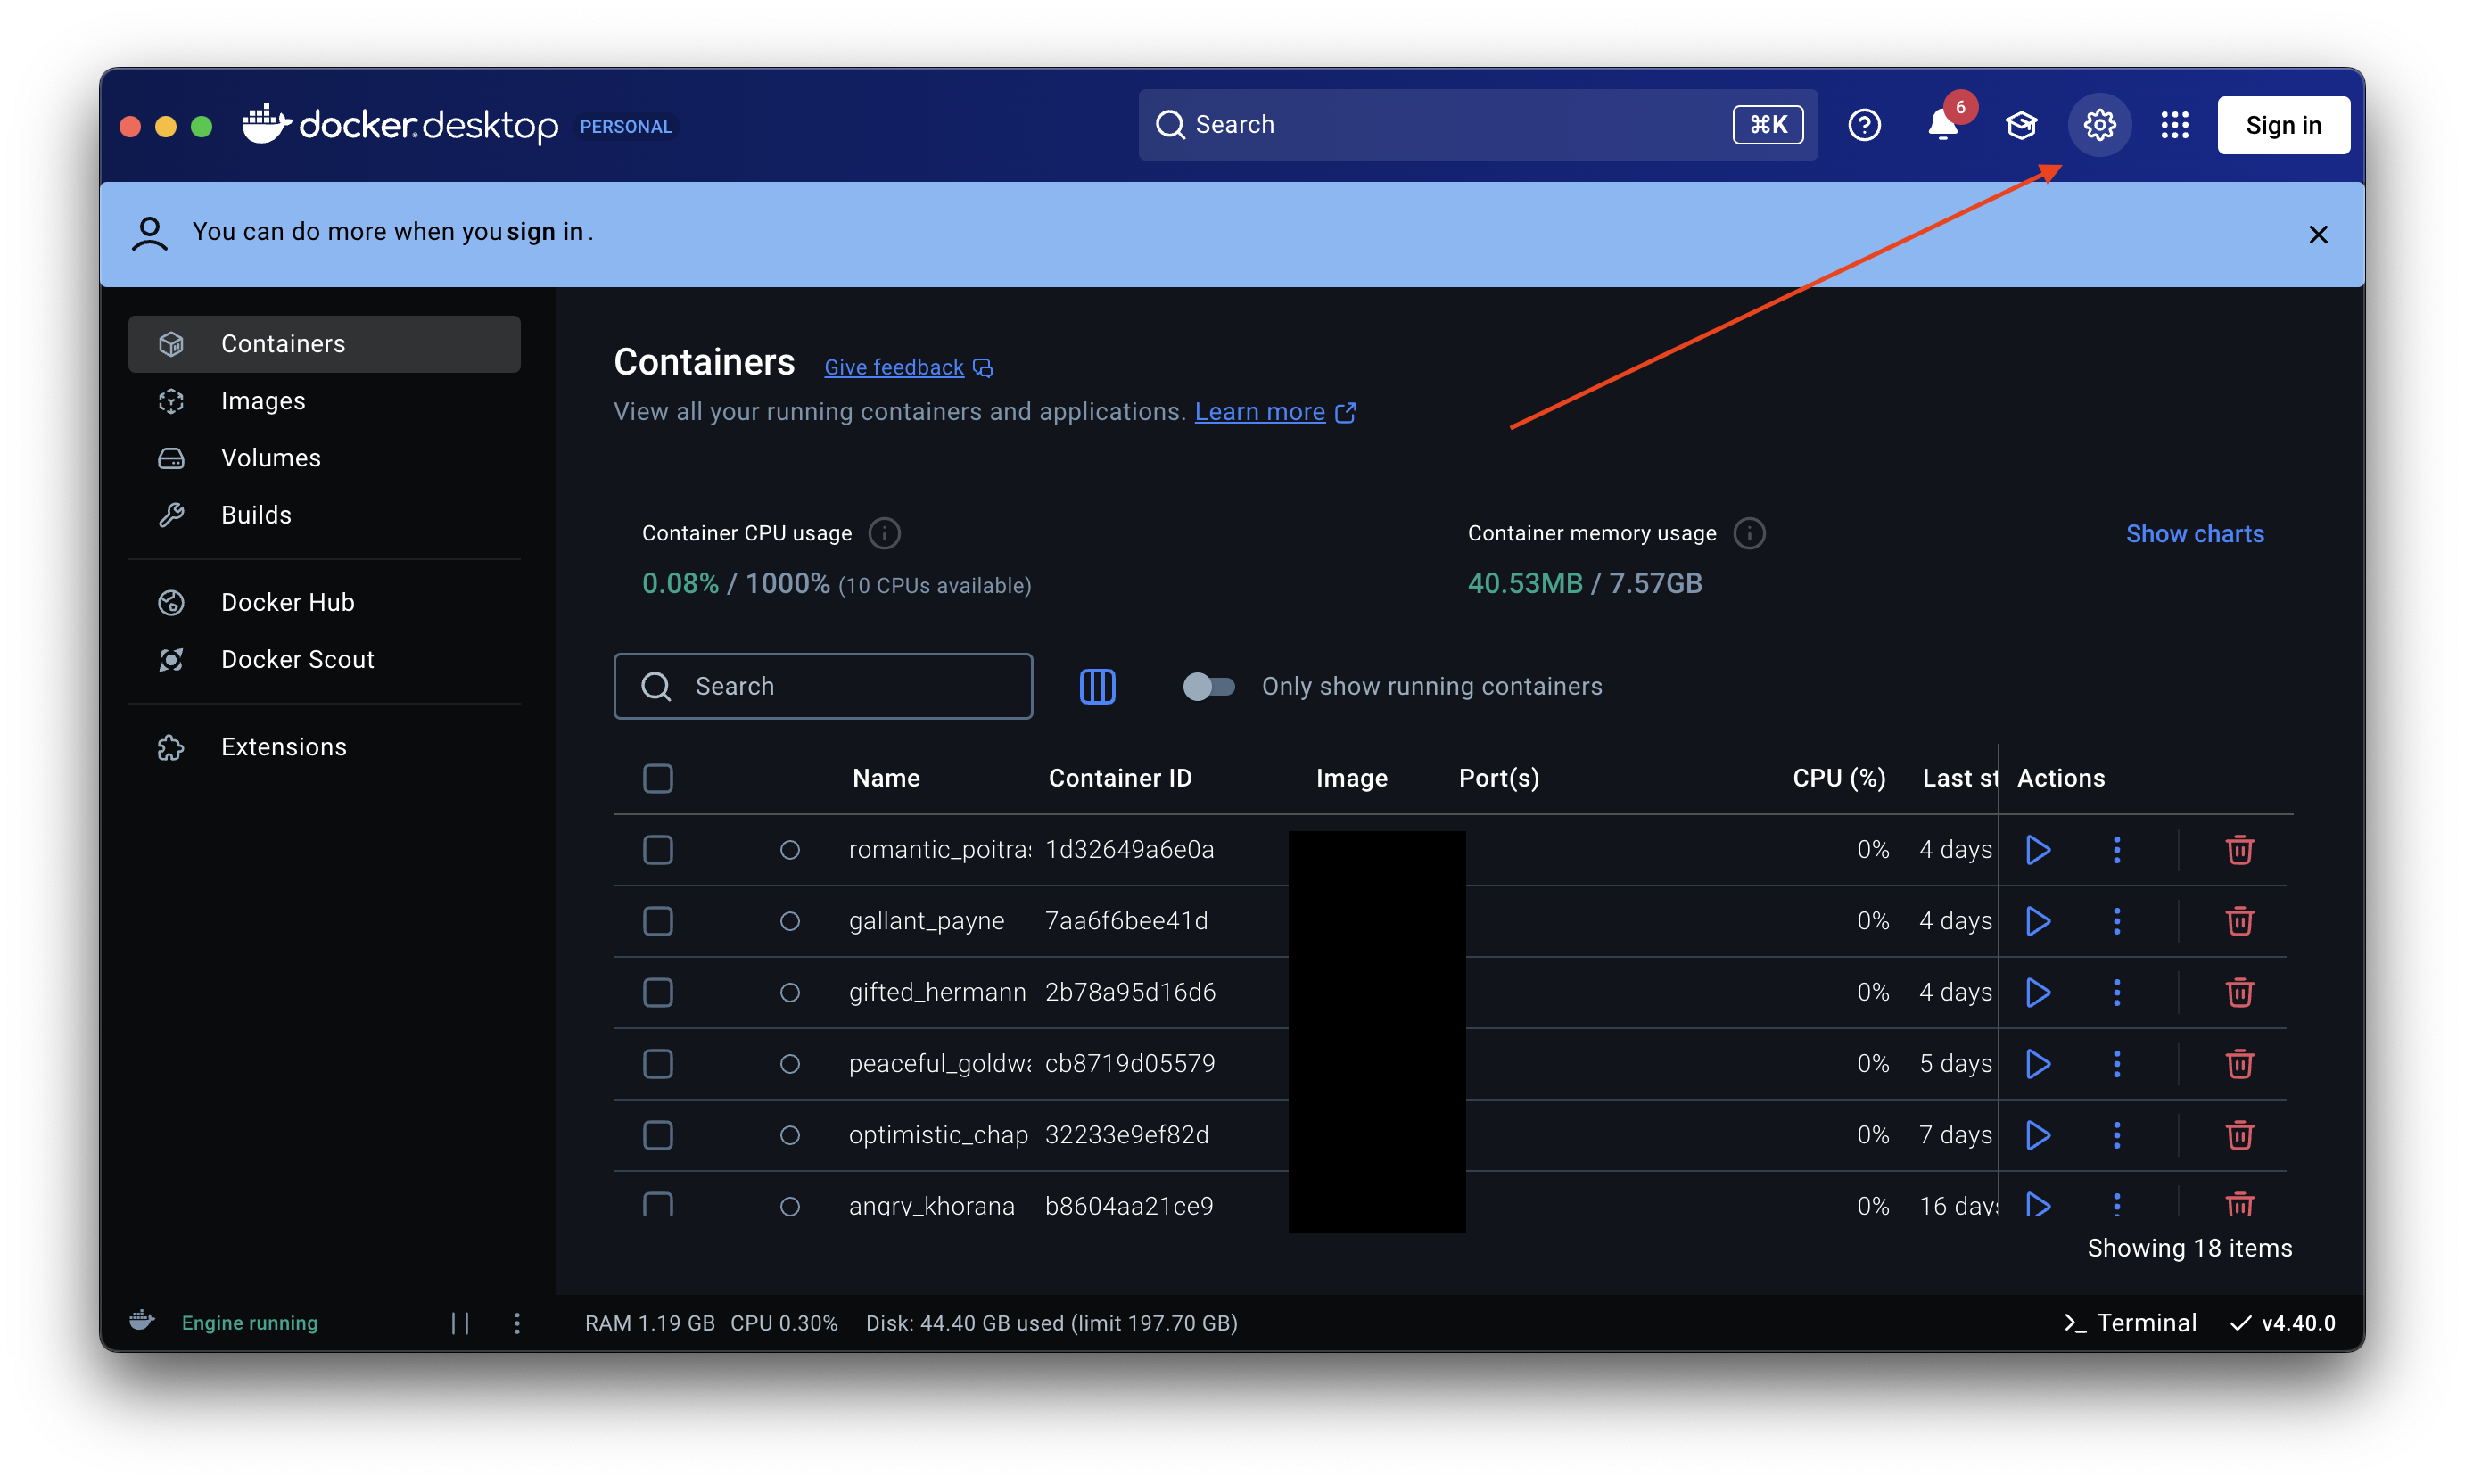Open romantic_poitras container details

tap(939, 850)
